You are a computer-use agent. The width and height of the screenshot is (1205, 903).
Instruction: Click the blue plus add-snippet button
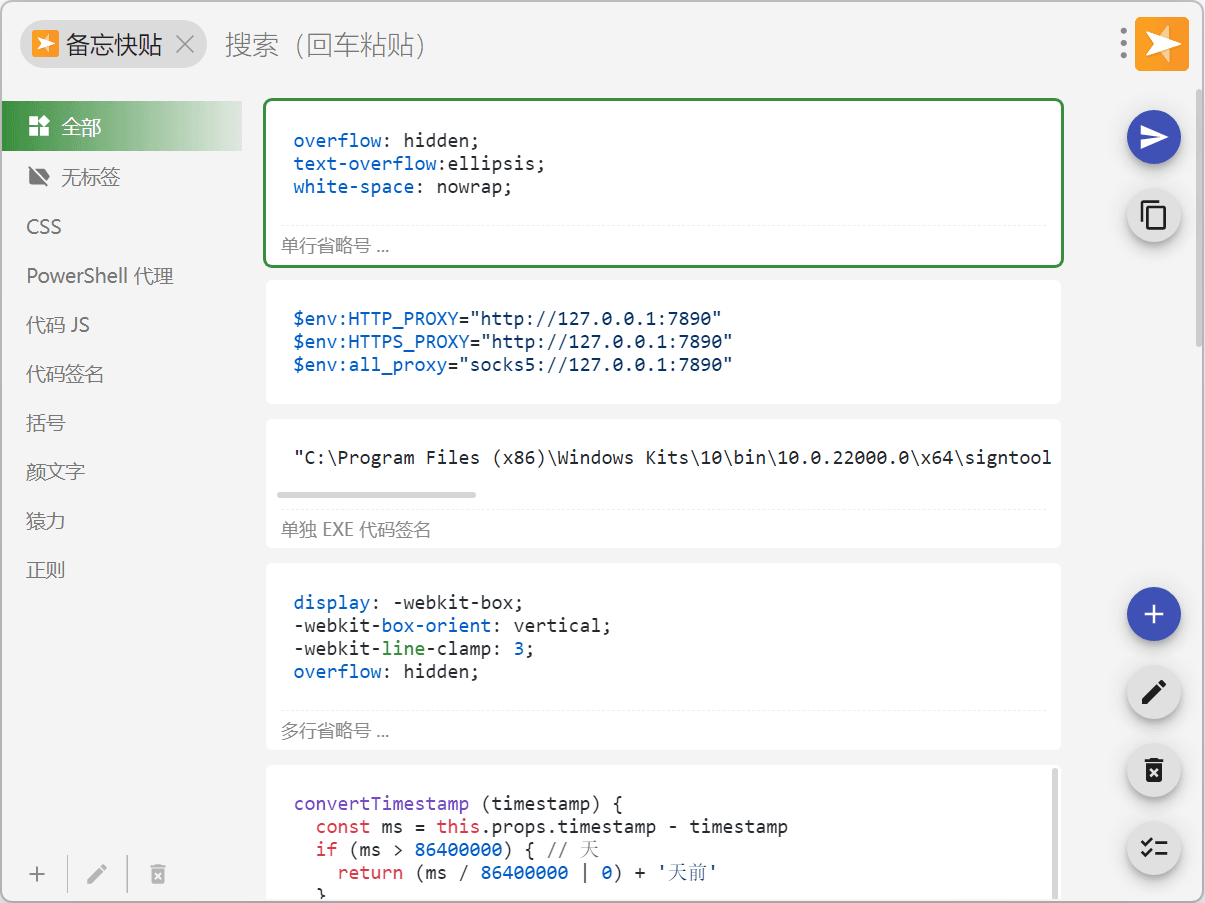(1153, 614)
